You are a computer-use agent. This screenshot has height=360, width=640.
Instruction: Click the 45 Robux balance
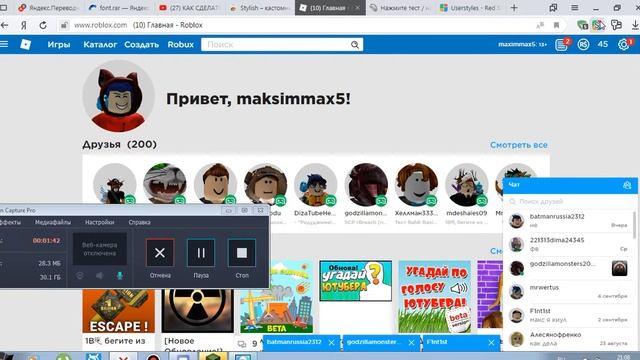tap(603, 44)
